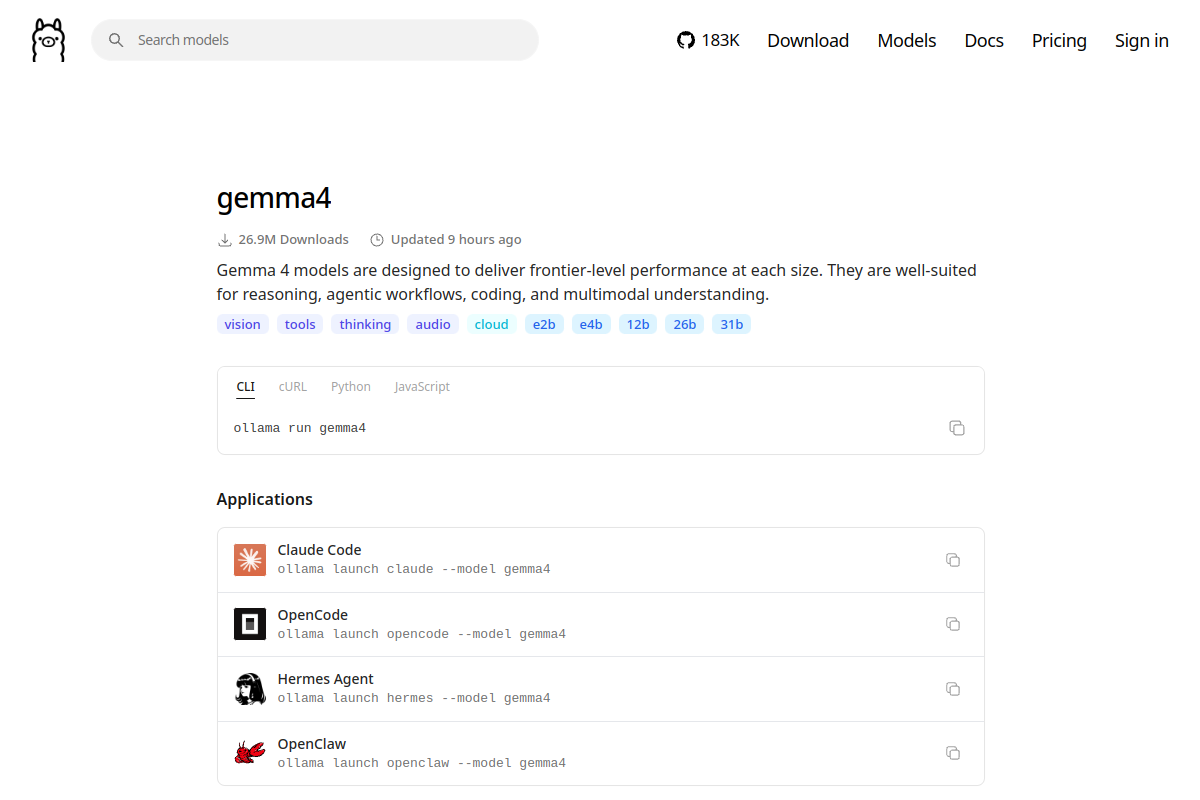Switch to the cURL tab
Screen dimensions: 1200x800
[293, 387]
